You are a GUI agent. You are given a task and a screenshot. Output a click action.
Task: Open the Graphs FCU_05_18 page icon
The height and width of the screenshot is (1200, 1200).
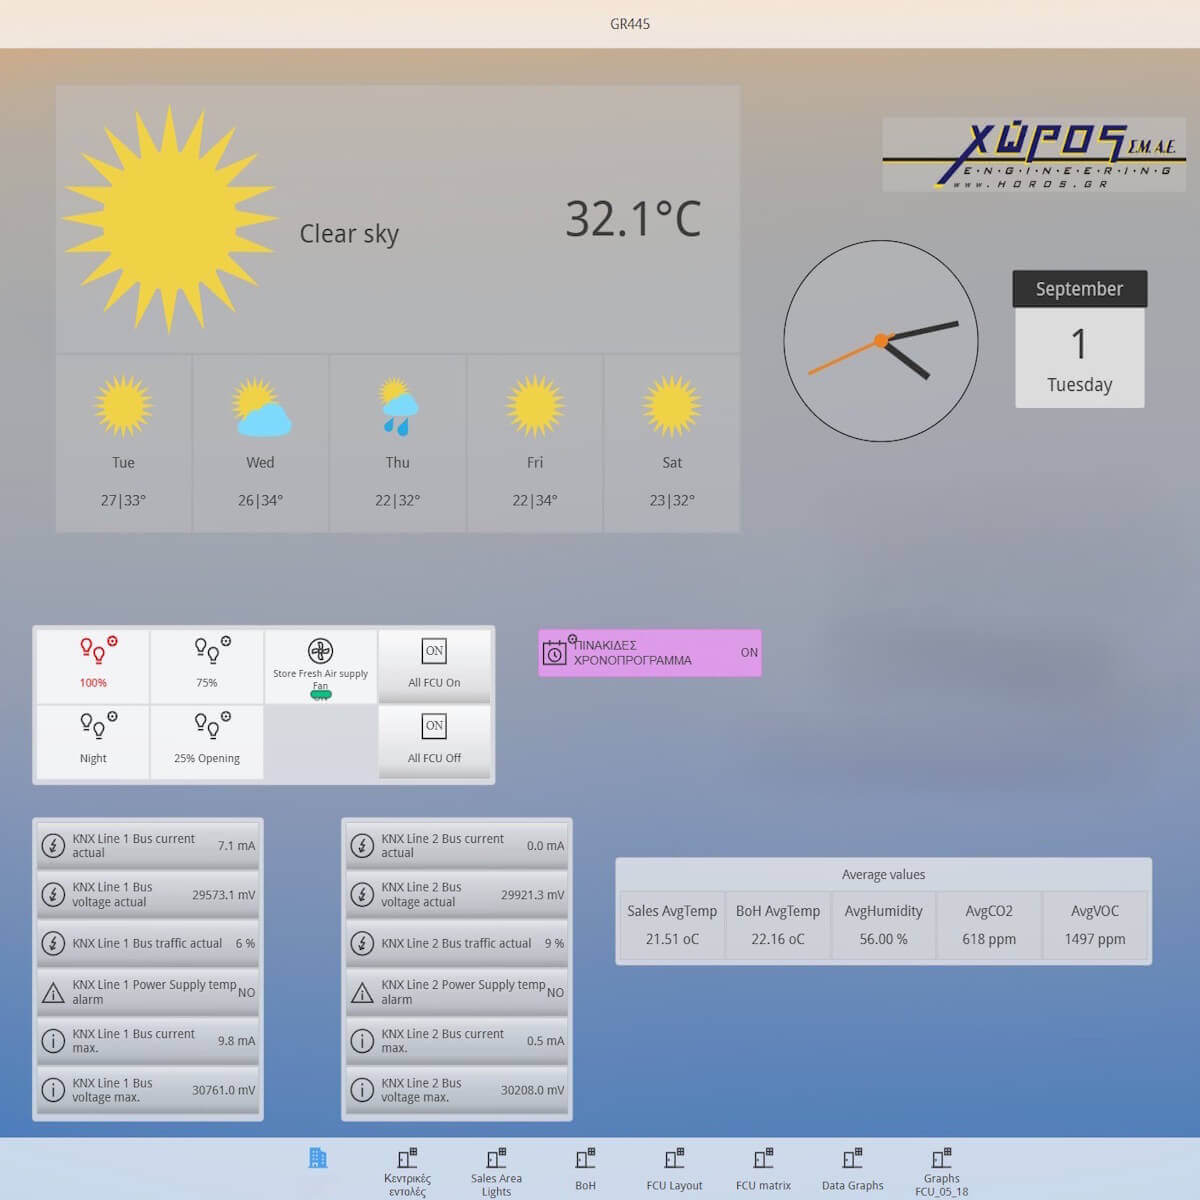941,1158
